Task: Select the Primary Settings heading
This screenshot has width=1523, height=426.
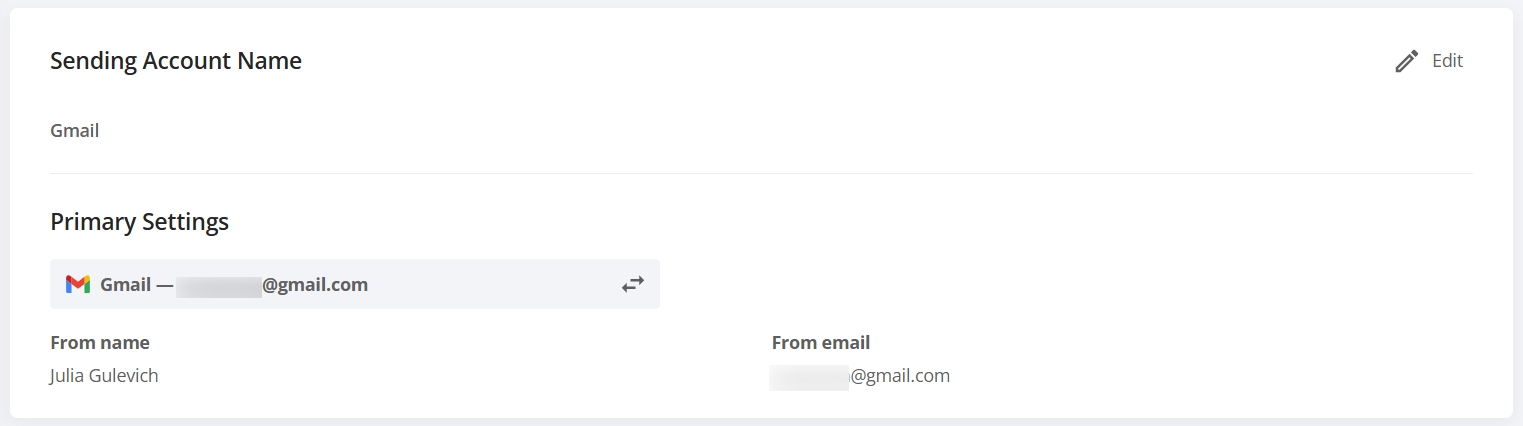Action: click(x=139, y=222)
